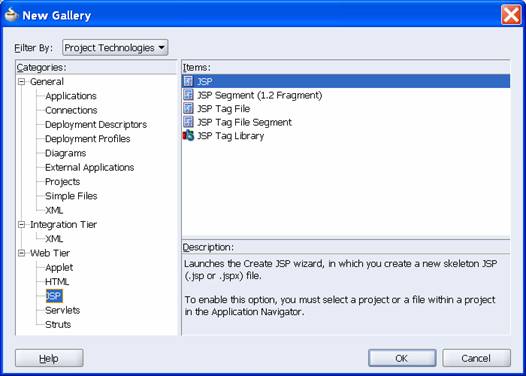Collapse the Web Tier node

pyautogui.click(x=21, y=253)
